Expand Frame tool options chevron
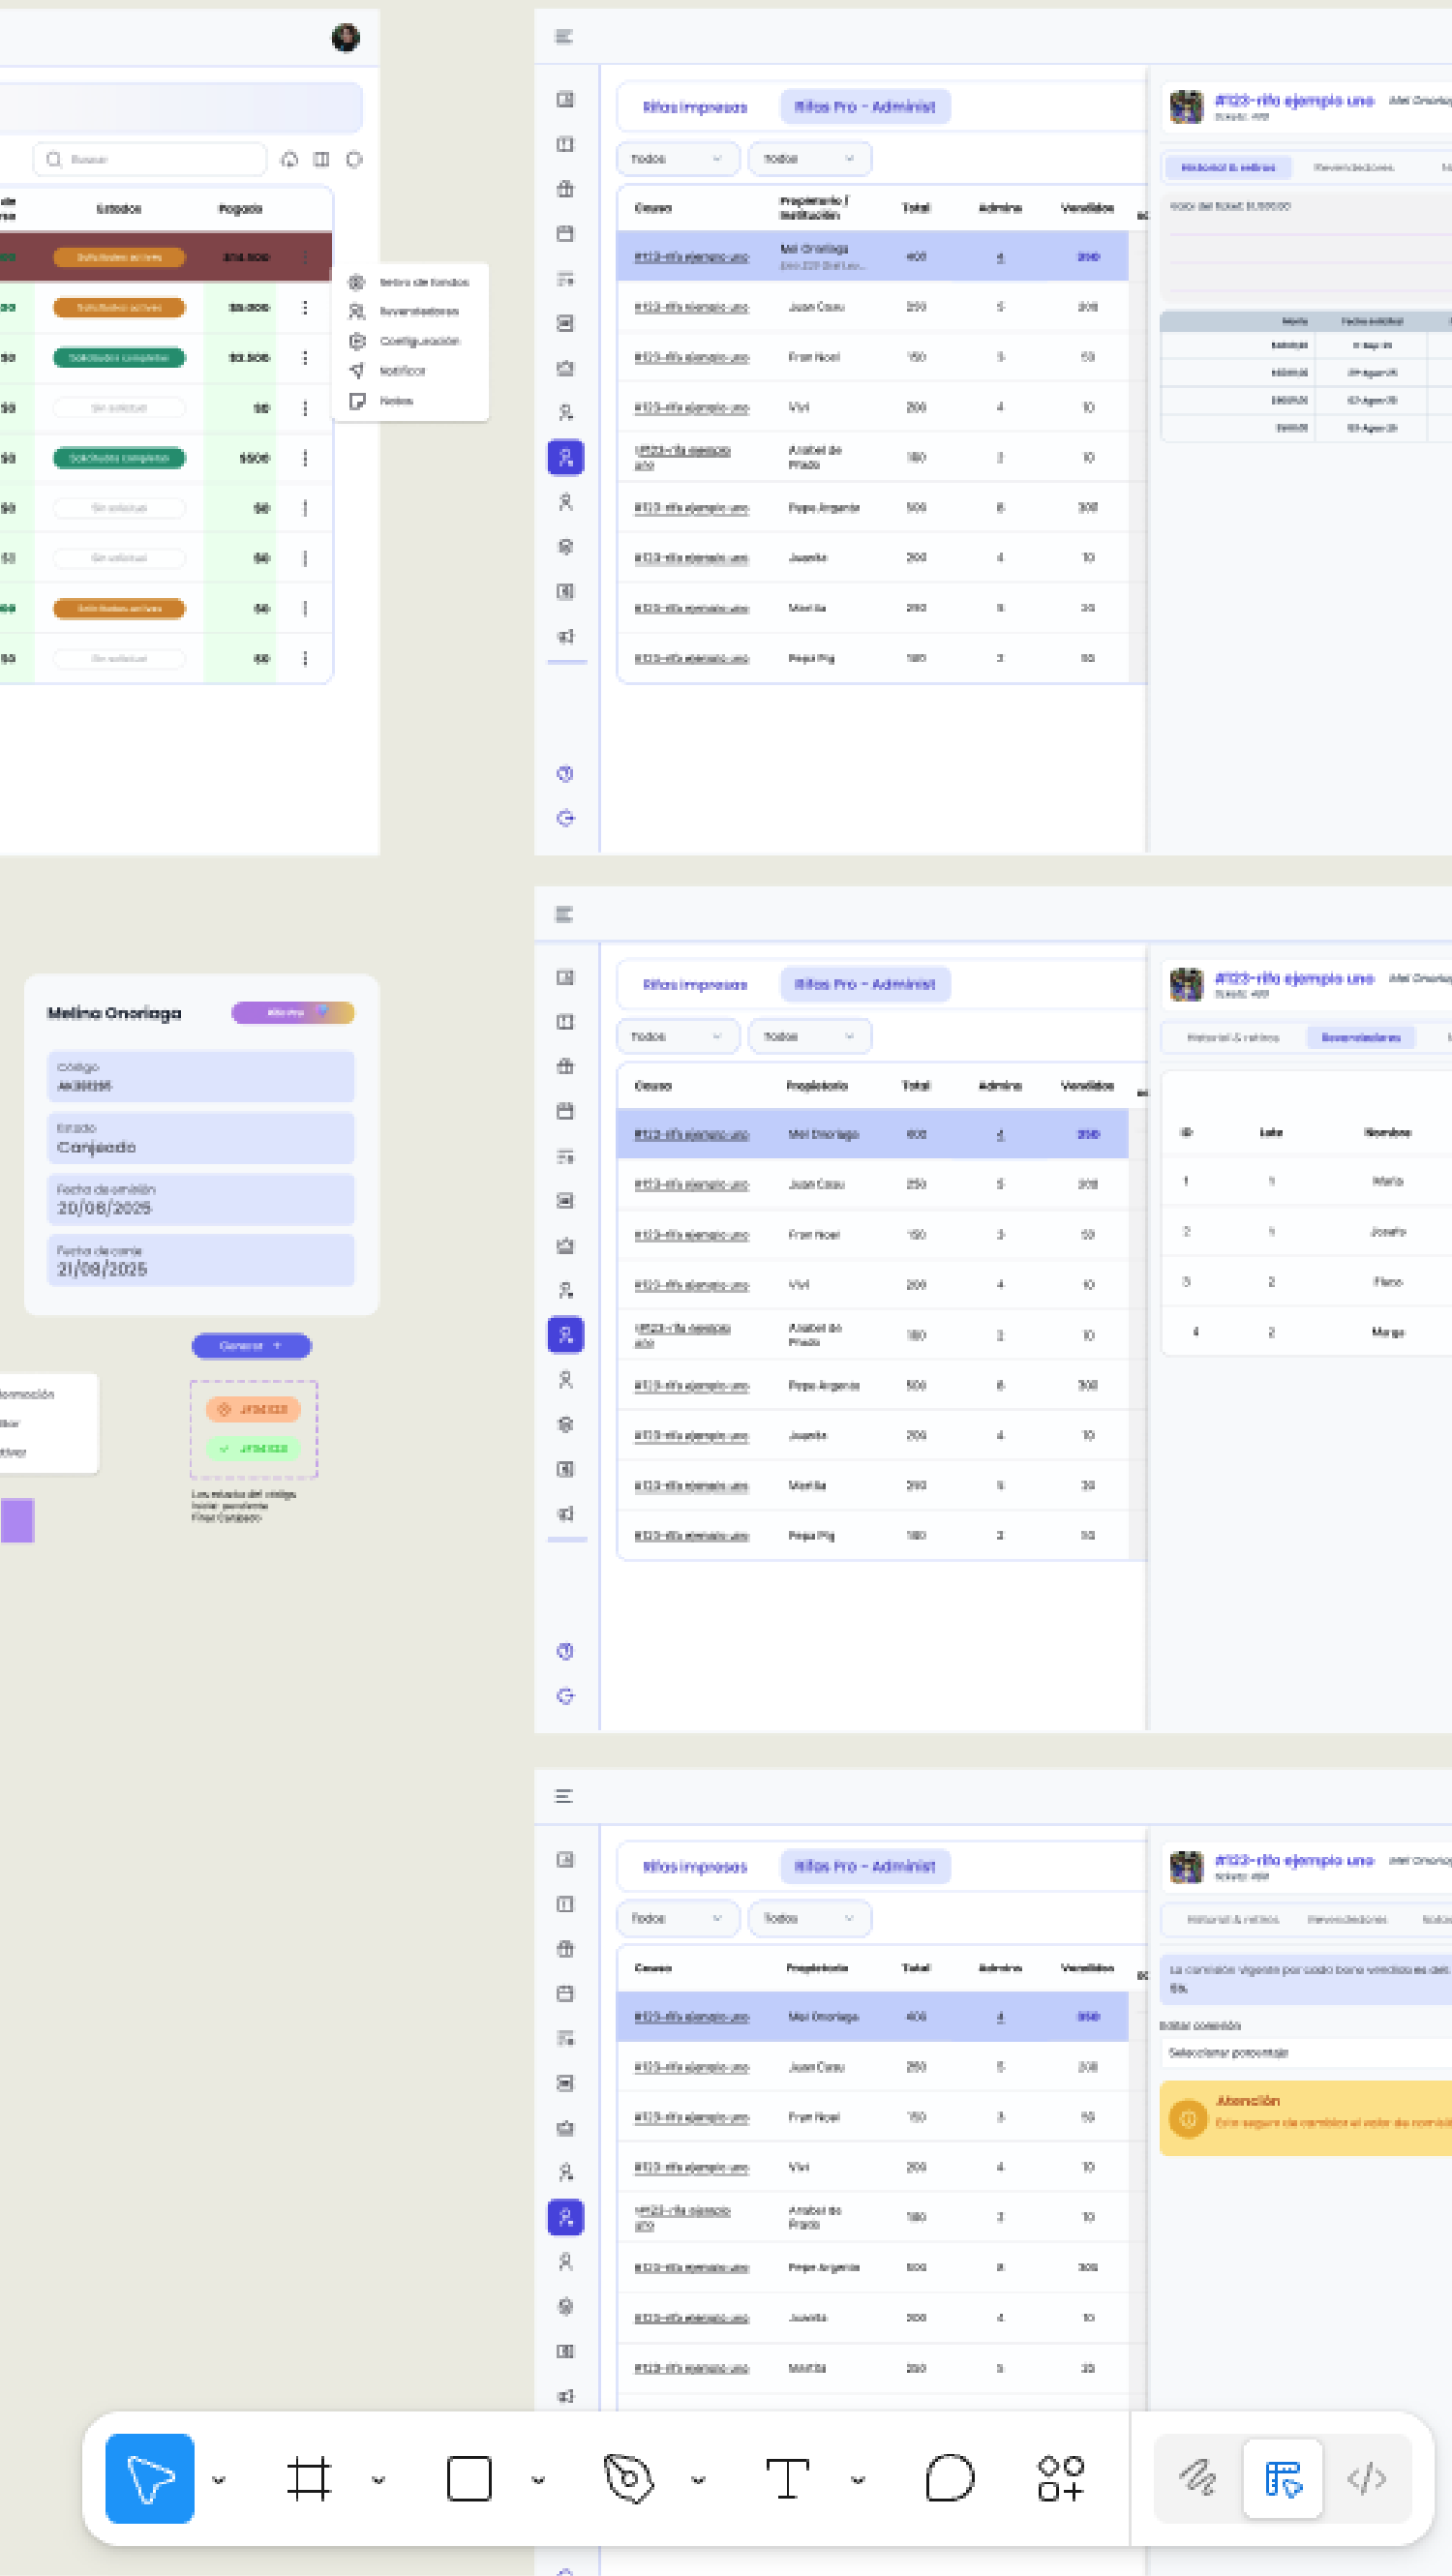1452x2576 pixels. [x=378, y=2480]
